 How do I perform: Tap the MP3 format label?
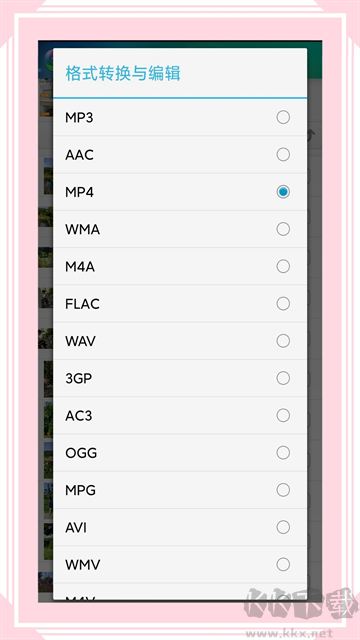click(x=79, y=118)
